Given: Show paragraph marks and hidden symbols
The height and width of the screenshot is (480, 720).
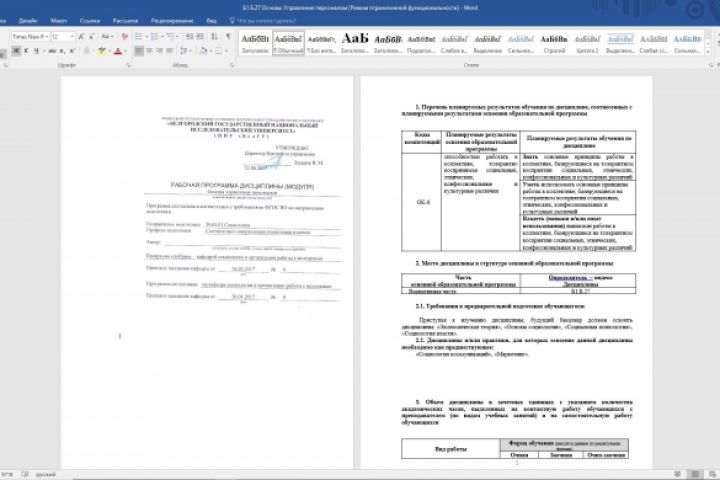Looking at the screenshot, I should [228, 36].
